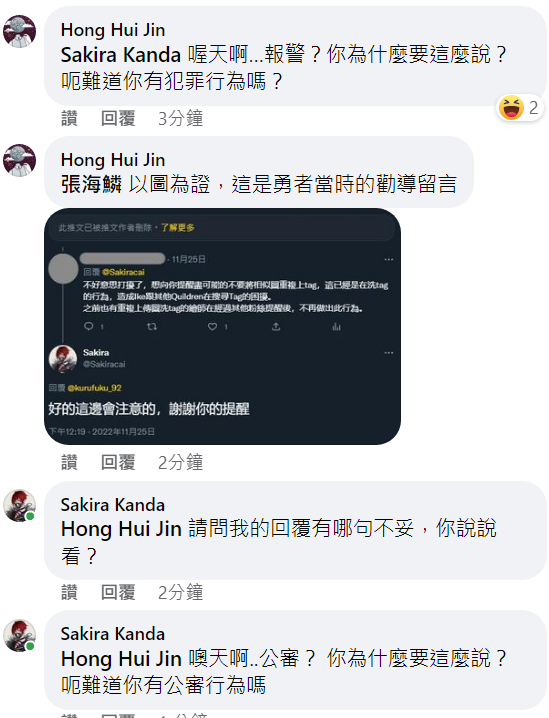Click 讚 under the tweet image comment
The width and height of the screenshot is (549, 718).
69,462
